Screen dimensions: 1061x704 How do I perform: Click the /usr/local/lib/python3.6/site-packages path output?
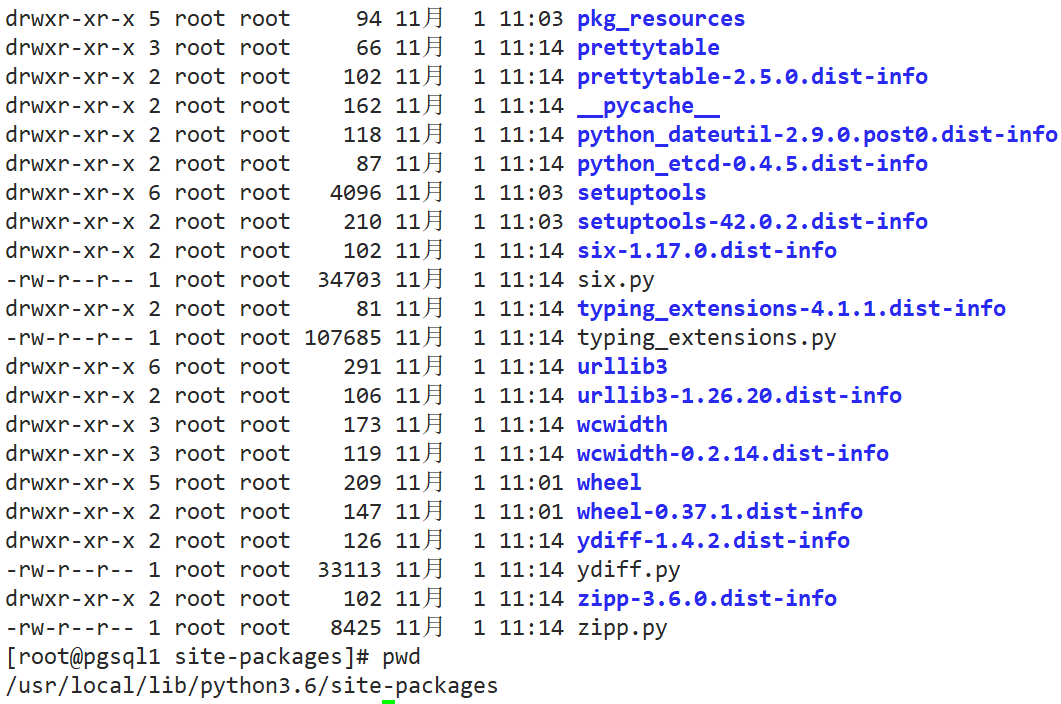(252, 686)
